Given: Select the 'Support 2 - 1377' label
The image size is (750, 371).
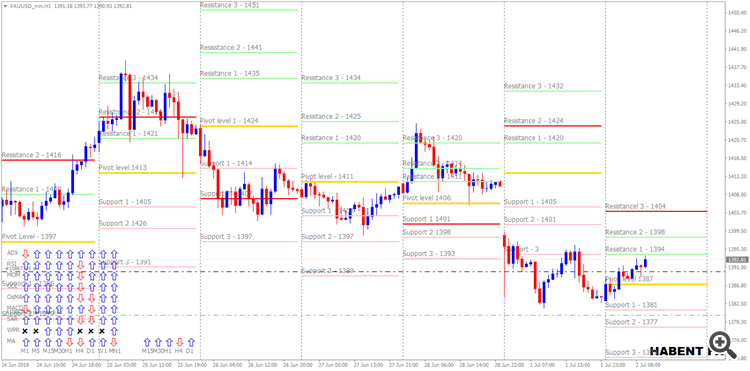Looking at the screenshot, I should 631,322.
